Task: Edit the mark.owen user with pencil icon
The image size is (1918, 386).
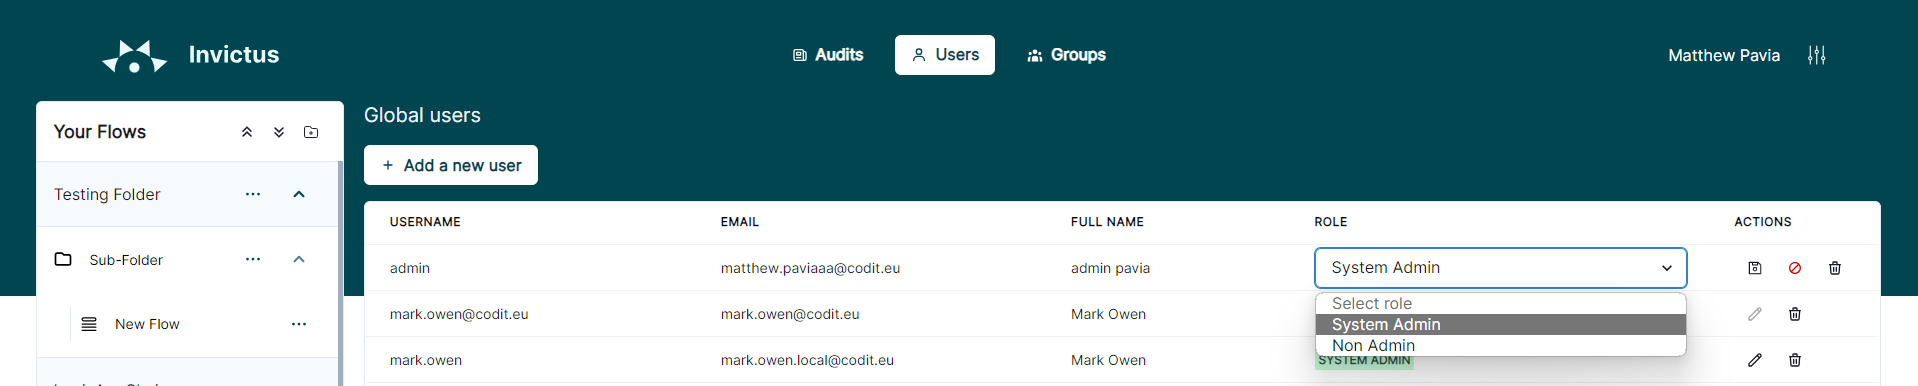Action: [1755, 360]
